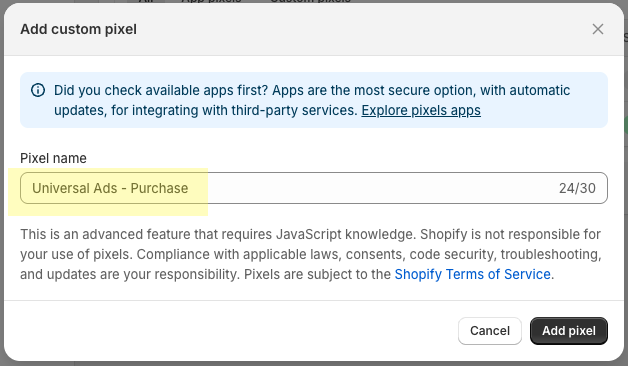Click the Pixel name field label
628x366 pixels.
pos(53,158)
